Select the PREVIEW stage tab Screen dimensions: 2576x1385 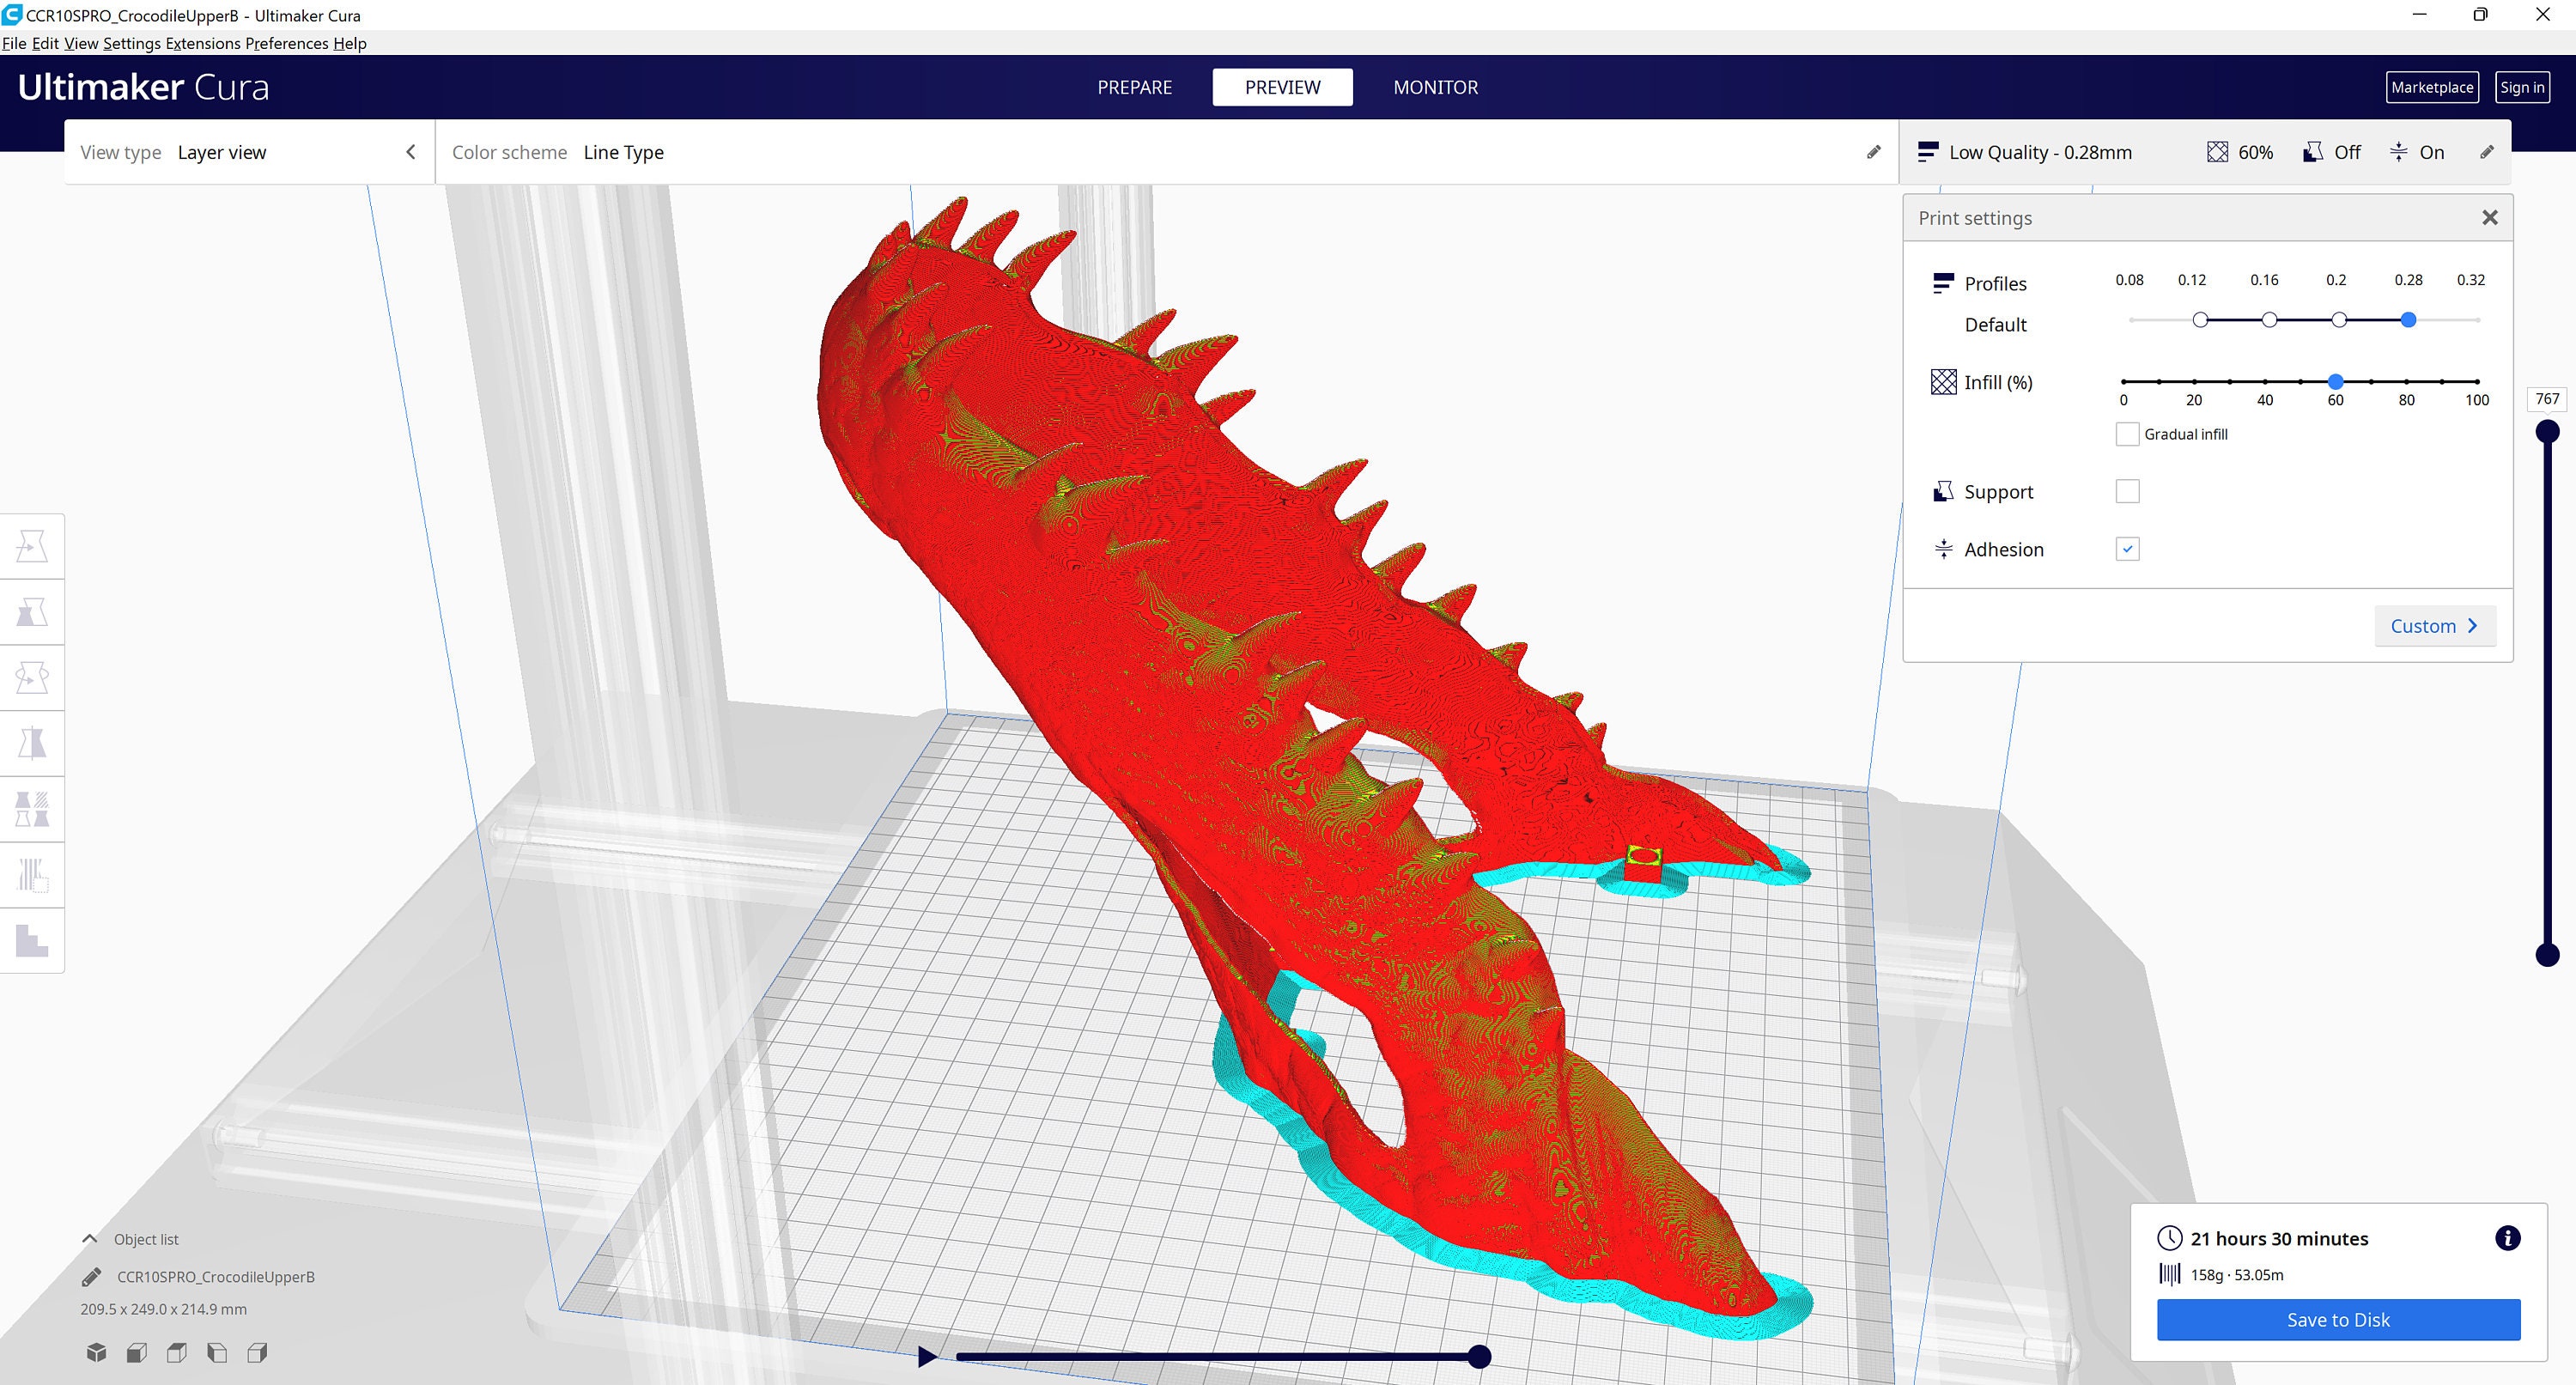coord(1282,87)
